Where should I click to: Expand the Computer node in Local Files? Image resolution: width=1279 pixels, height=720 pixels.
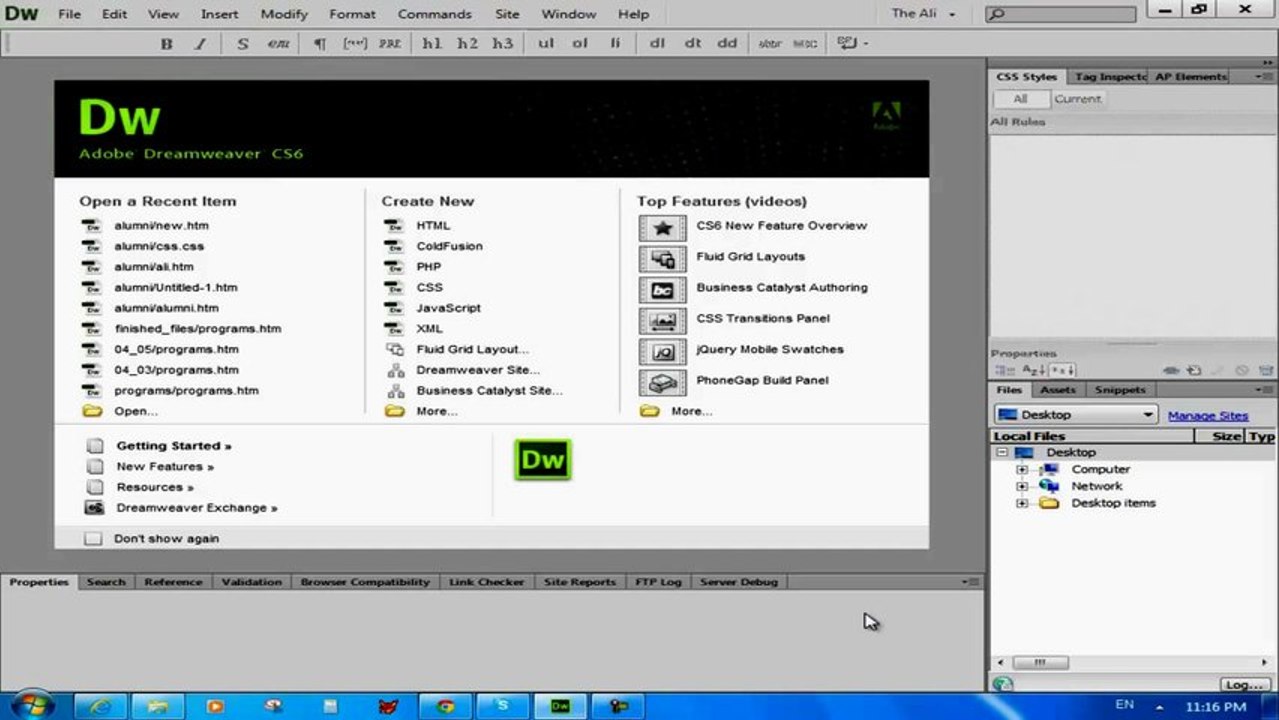1021,469
